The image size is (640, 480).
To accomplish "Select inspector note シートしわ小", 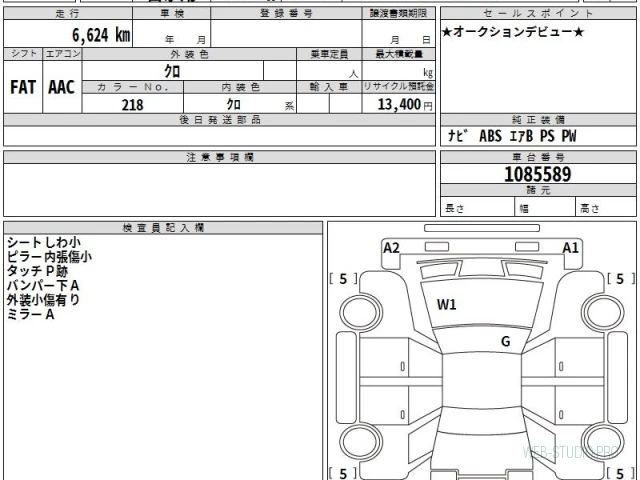I will coord(44,242).
